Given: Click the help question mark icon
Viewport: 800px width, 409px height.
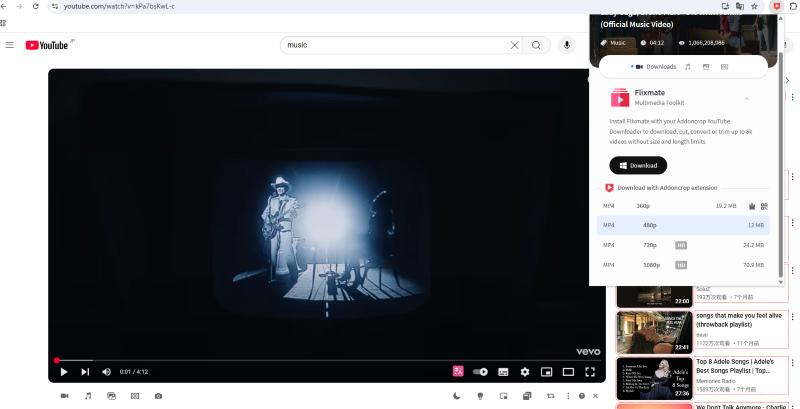Looking at the screenshot, I should [x=582, y=396].
